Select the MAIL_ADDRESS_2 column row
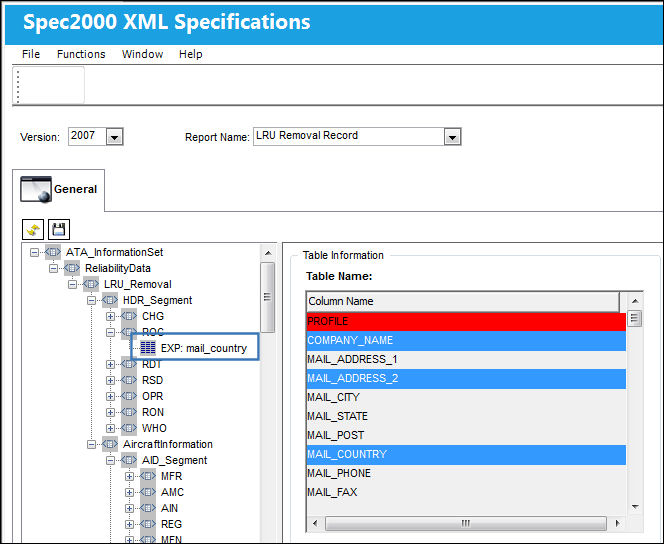Screen dimensions: 664x544 click(466, 378)
